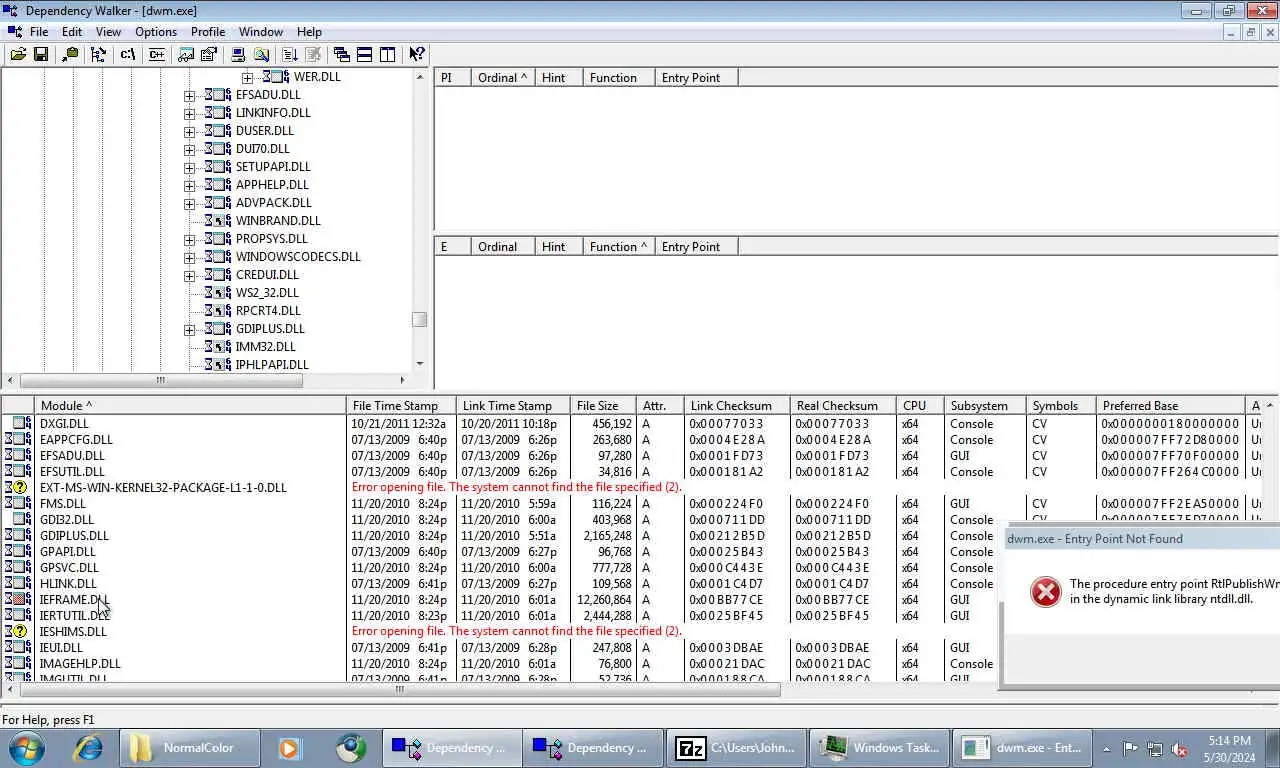Expand the WER.DLL tree node
Viewport: 1280px width, 768px height.
pyautogui.click(x=247, y=77)
